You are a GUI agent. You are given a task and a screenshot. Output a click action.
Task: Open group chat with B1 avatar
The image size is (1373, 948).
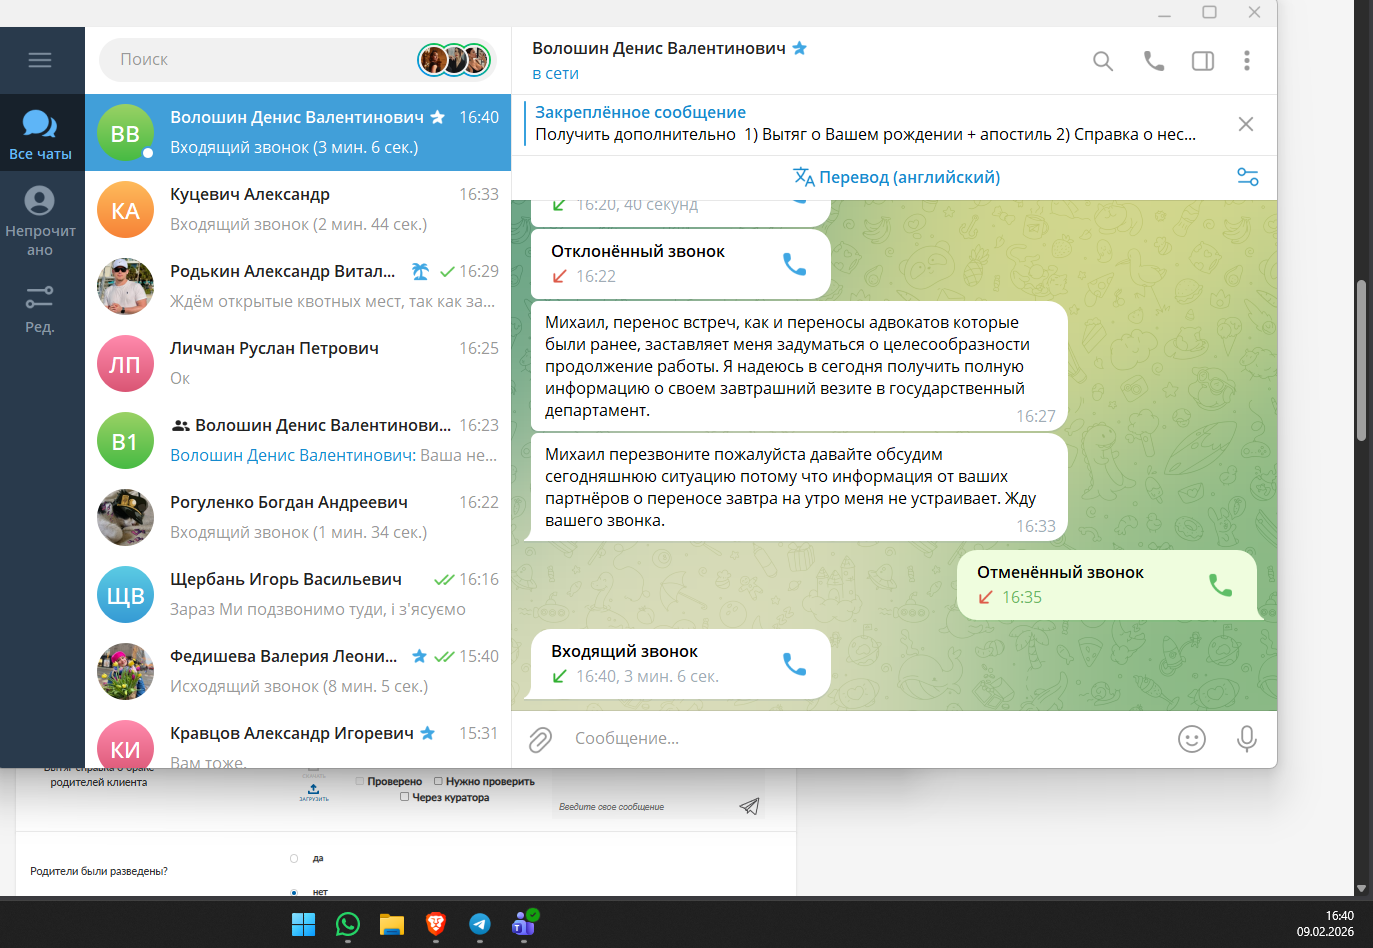coord(298,441)
